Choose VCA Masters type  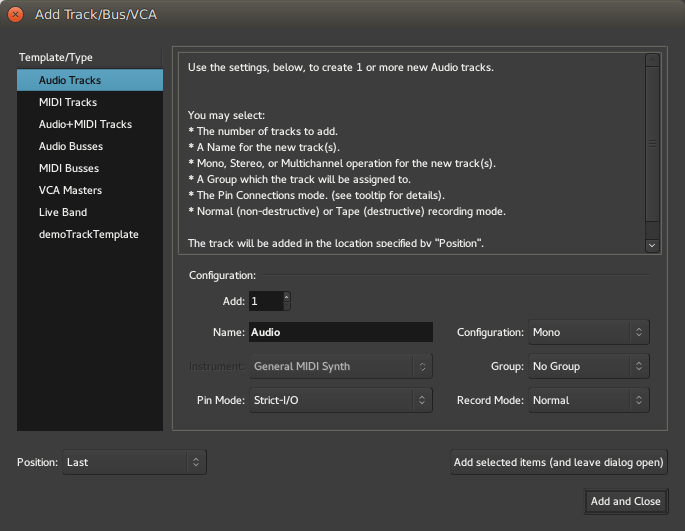(x=90, y=190)
